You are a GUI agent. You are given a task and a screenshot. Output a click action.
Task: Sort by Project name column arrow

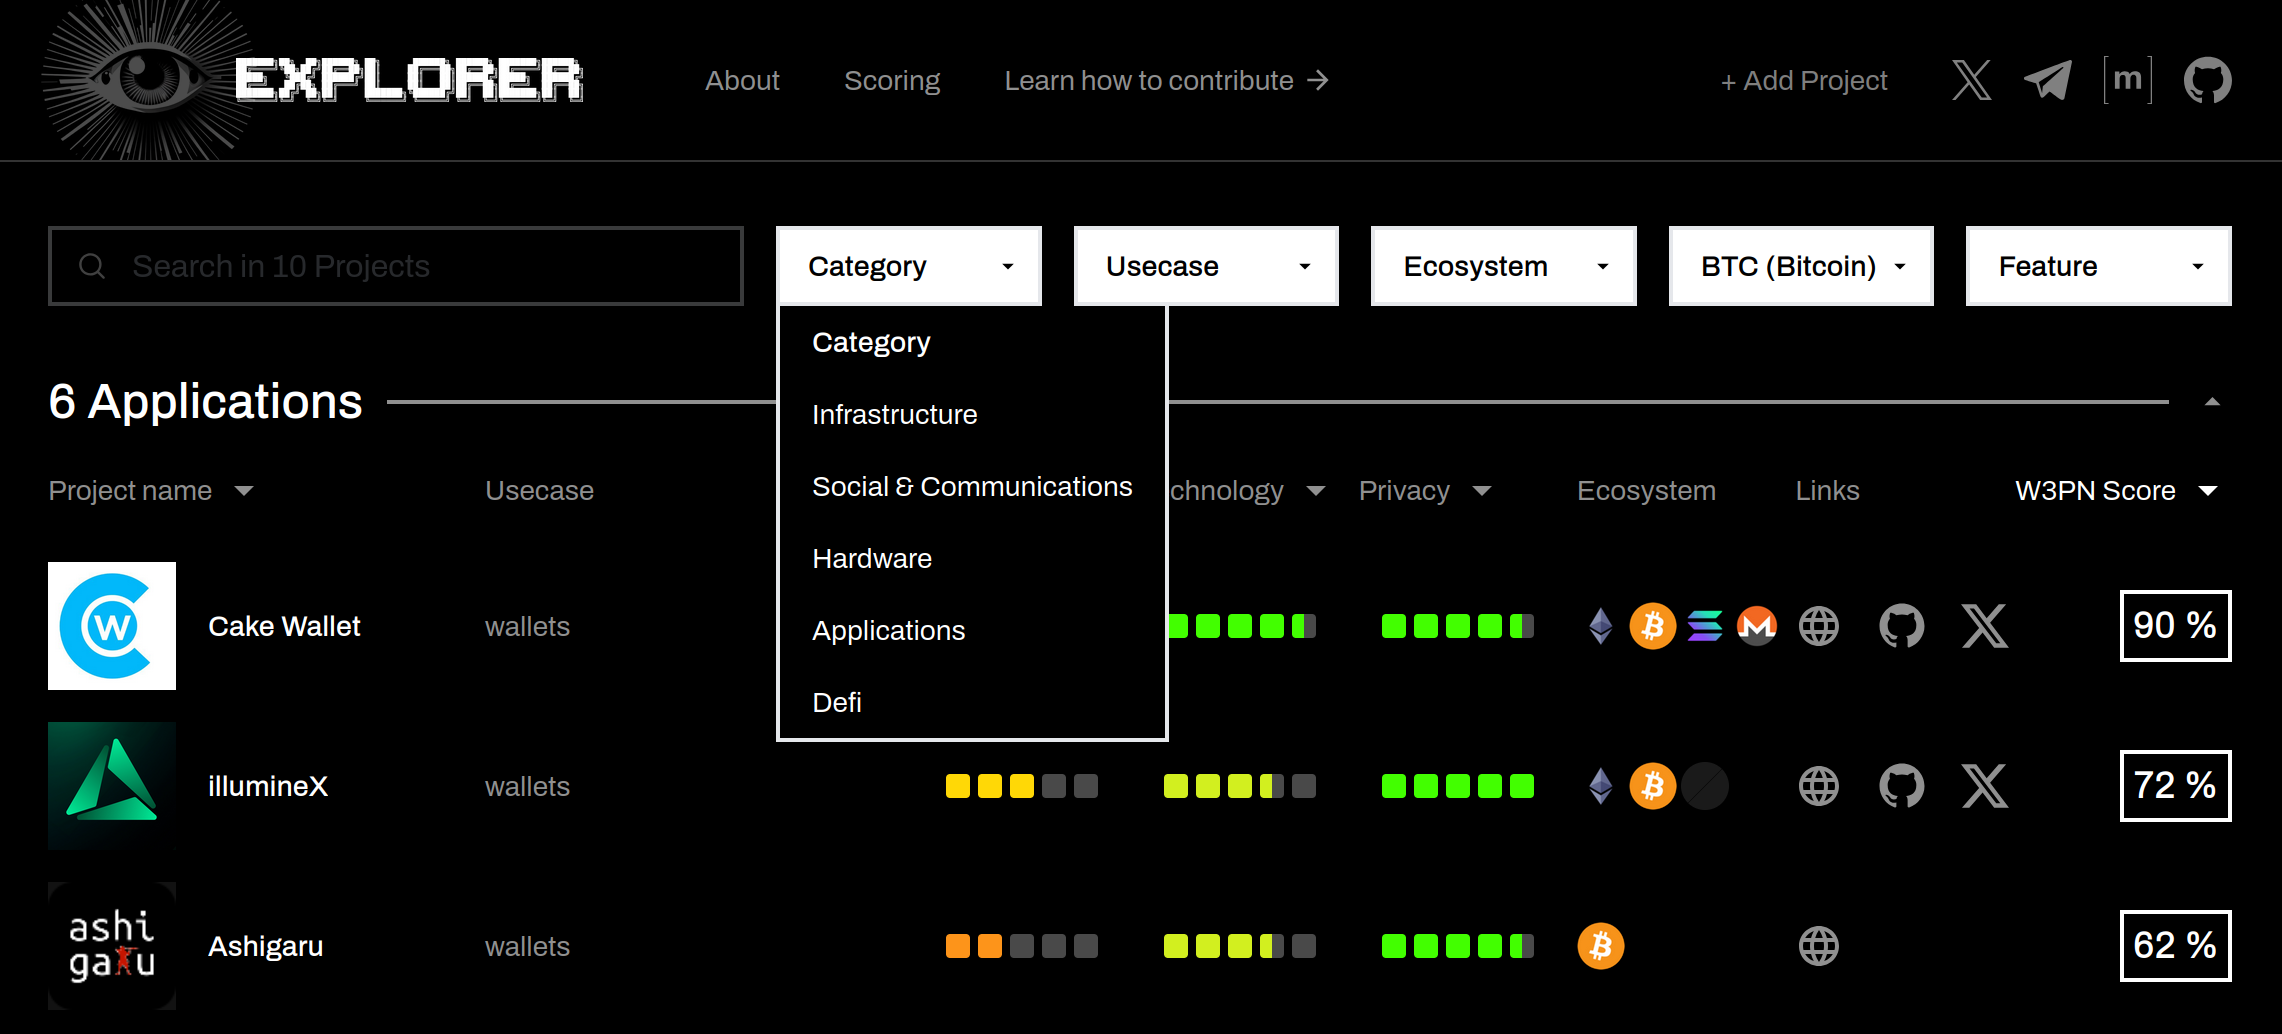(x=244, y=491)
